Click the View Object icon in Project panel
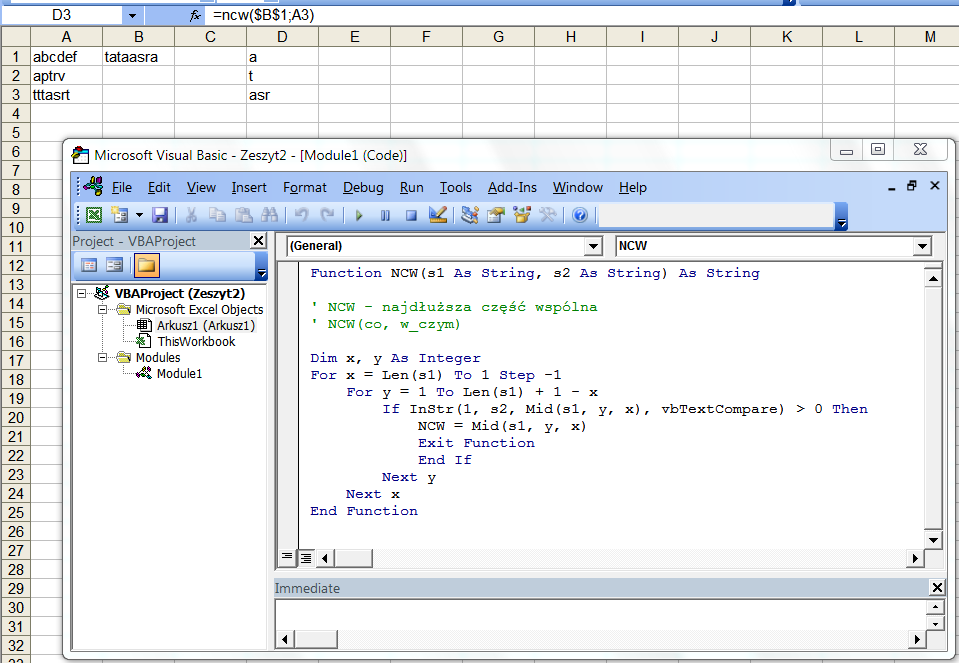Viewport: 959px width, 663px height. (114, 265)
